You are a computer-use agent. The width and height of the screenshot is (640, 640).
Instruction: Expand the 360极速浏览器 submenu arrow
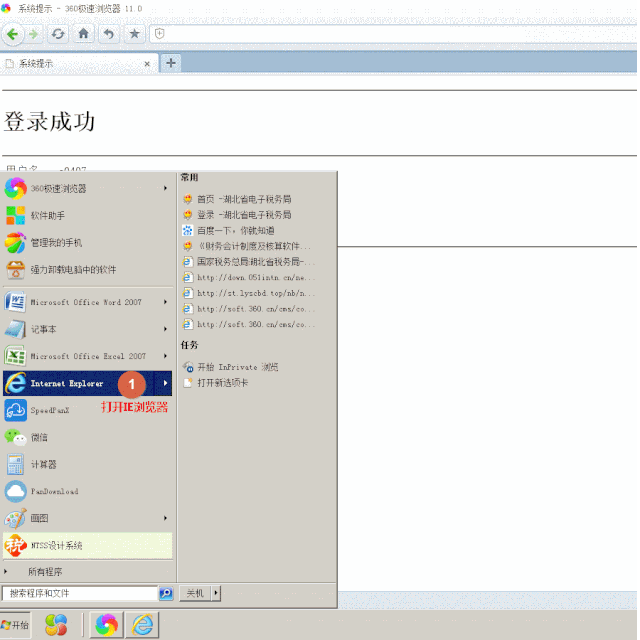pyautogui.click(x=165, y=188)
